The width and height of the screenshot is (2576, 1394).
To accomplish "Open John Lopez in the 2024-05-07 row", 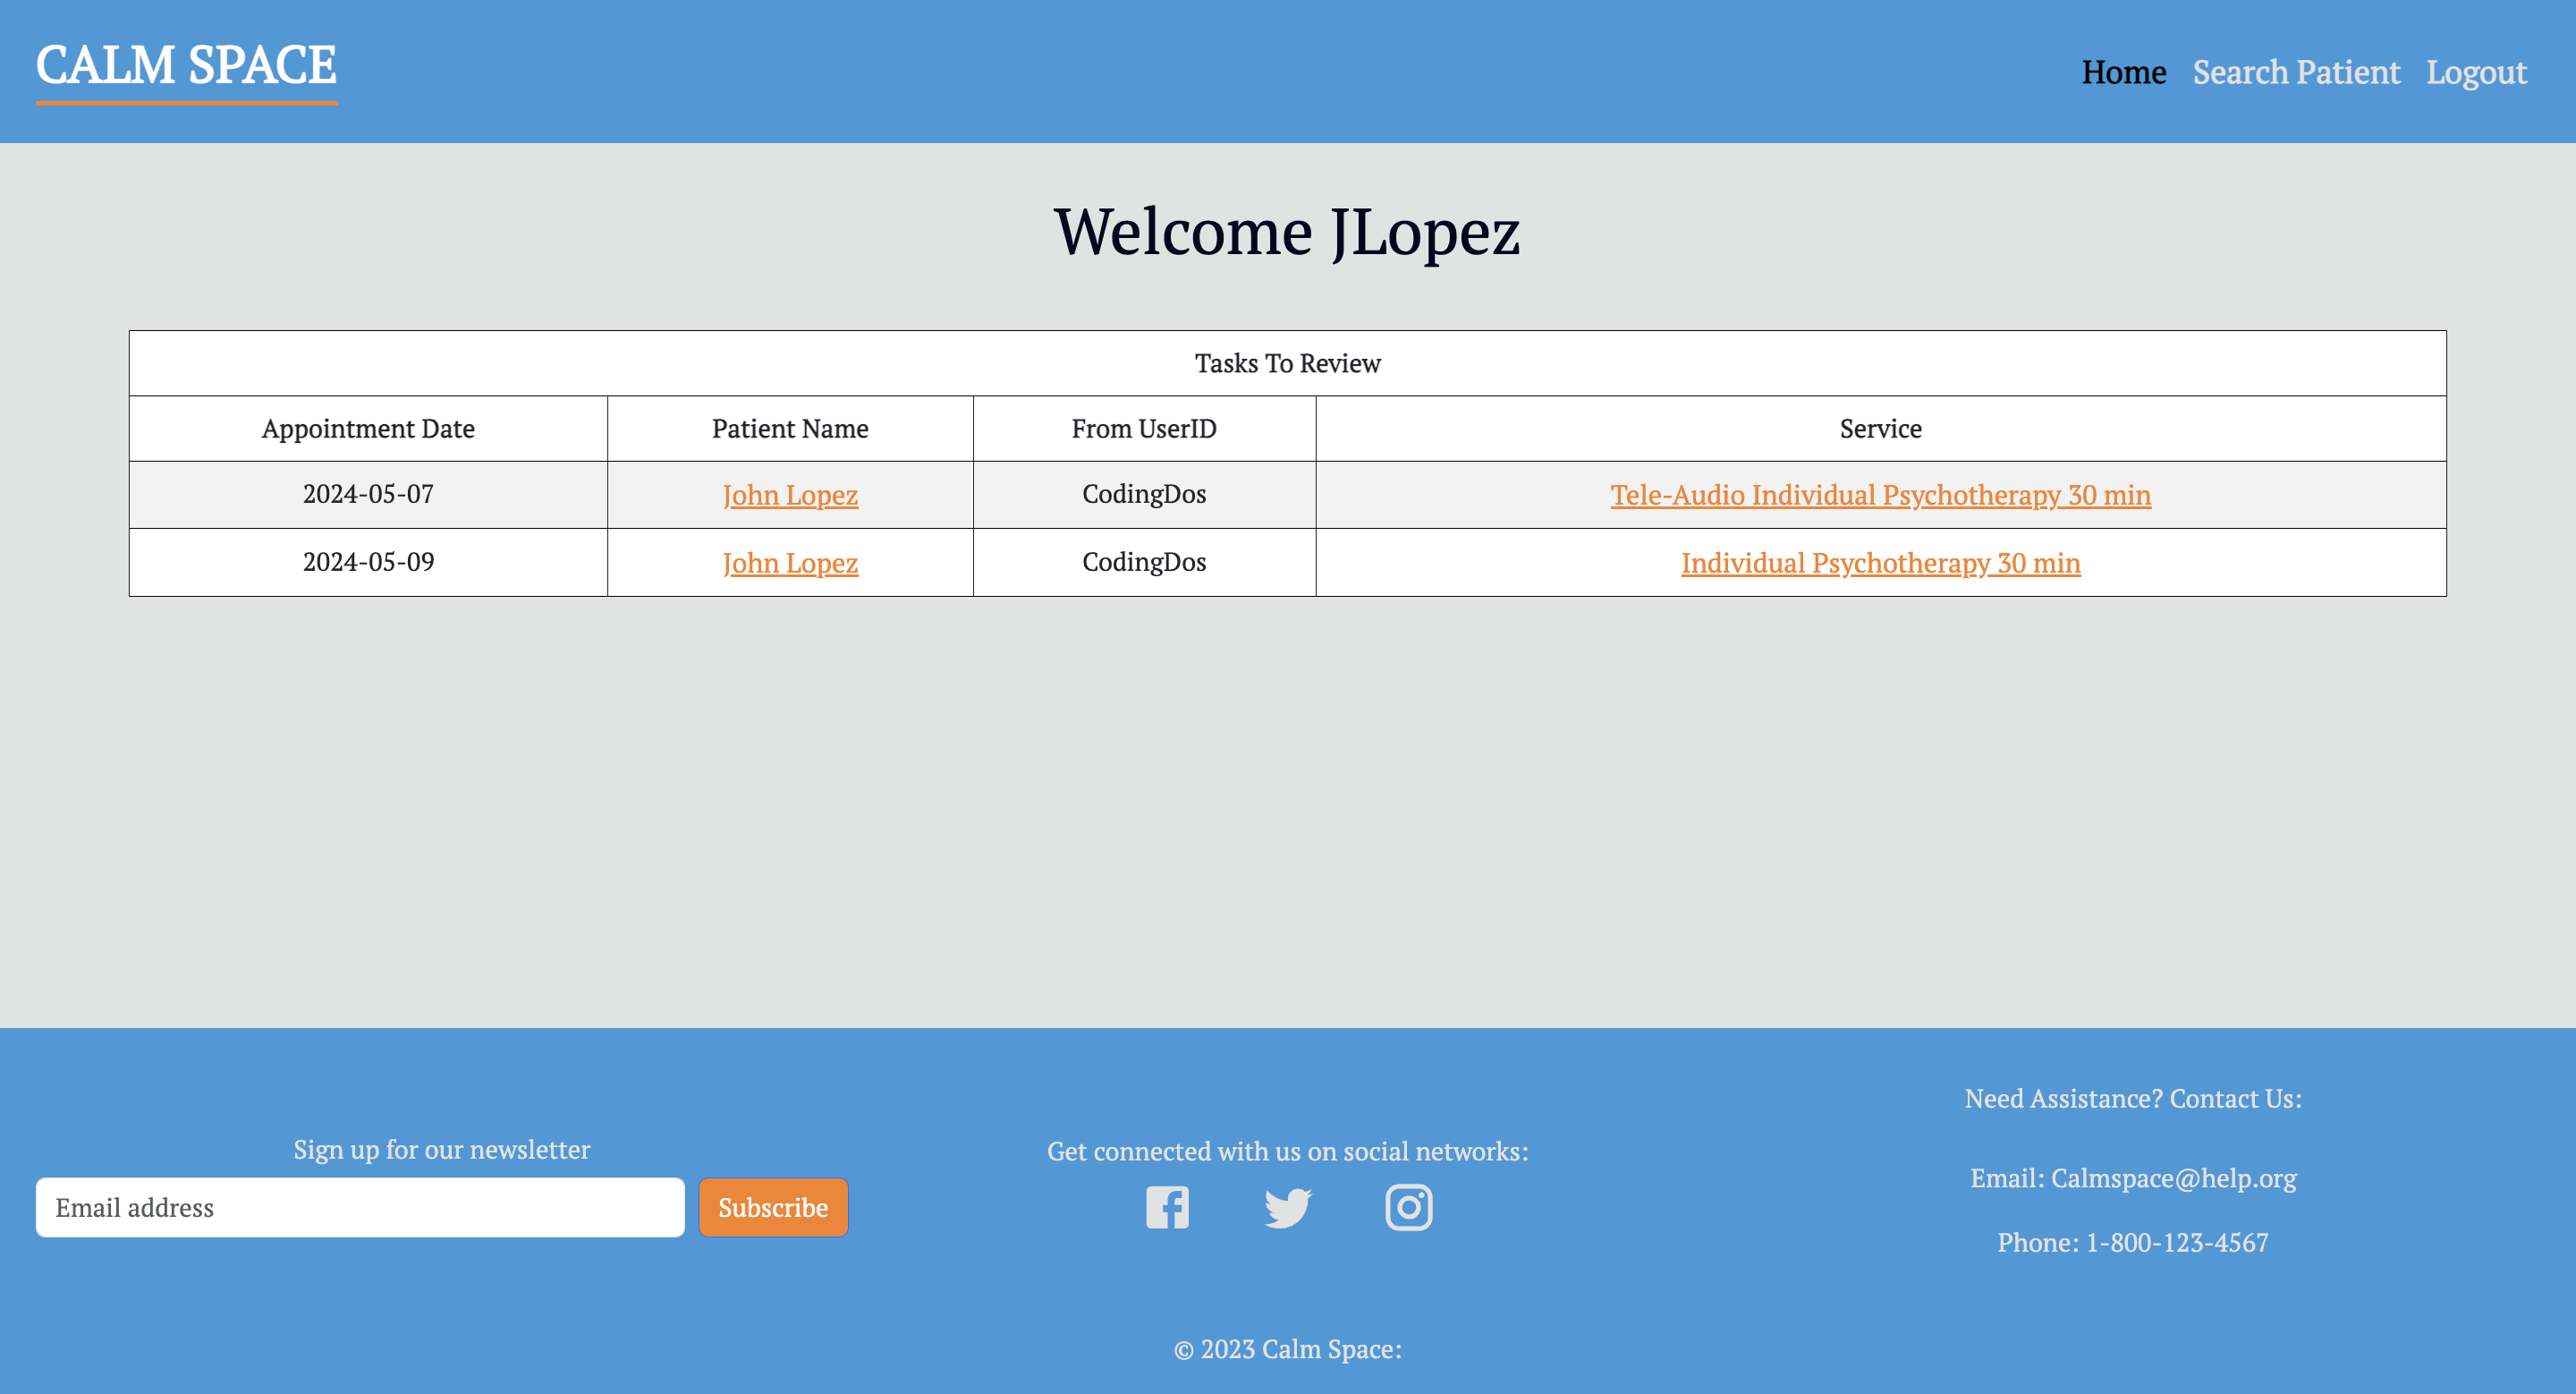I will coord(790,495).
